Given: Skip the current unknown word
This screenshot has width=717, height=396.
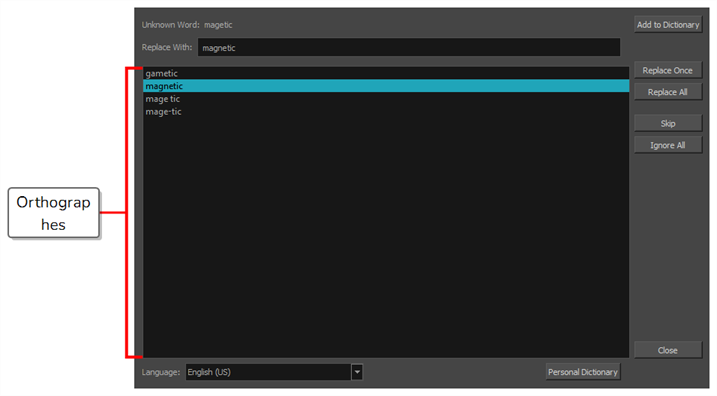Looking at the screenshot, I should point(668,123).
